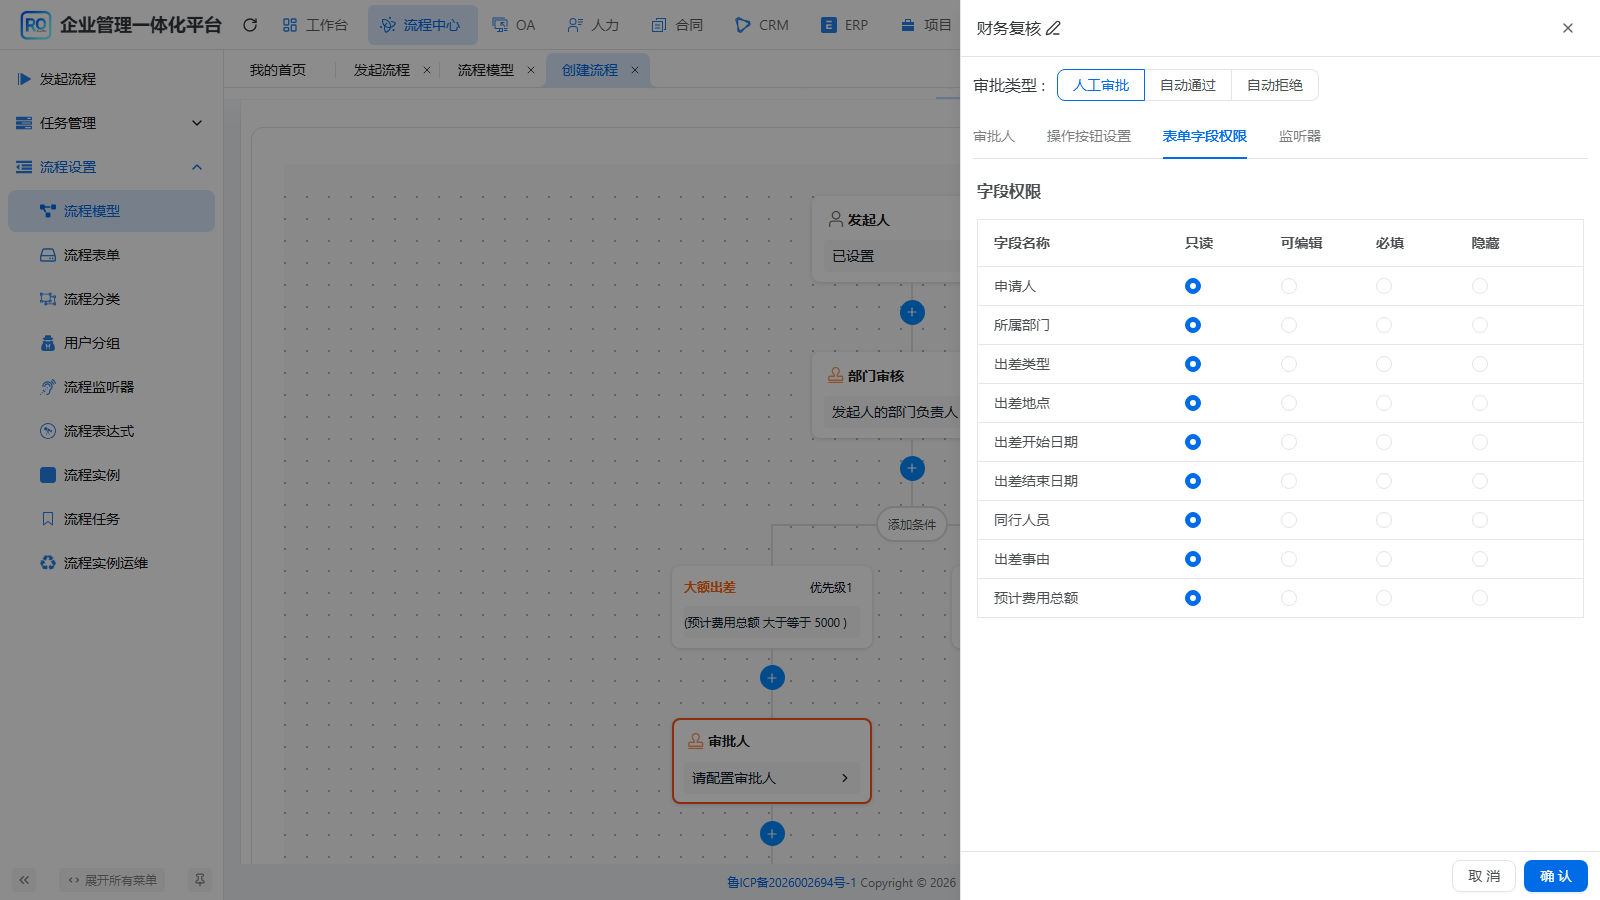Choose 人工审批 approval type

click(1101, 85)
